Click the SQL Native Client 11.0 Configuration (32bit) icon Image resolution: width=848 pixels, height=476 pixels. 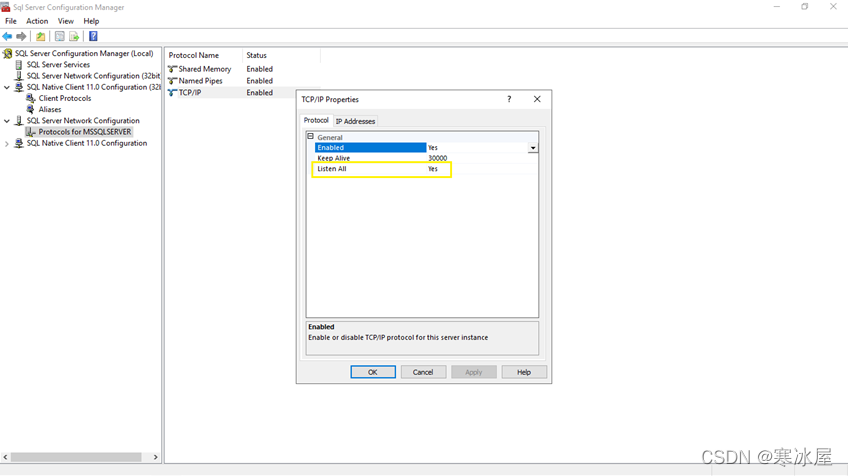(19, 87)
